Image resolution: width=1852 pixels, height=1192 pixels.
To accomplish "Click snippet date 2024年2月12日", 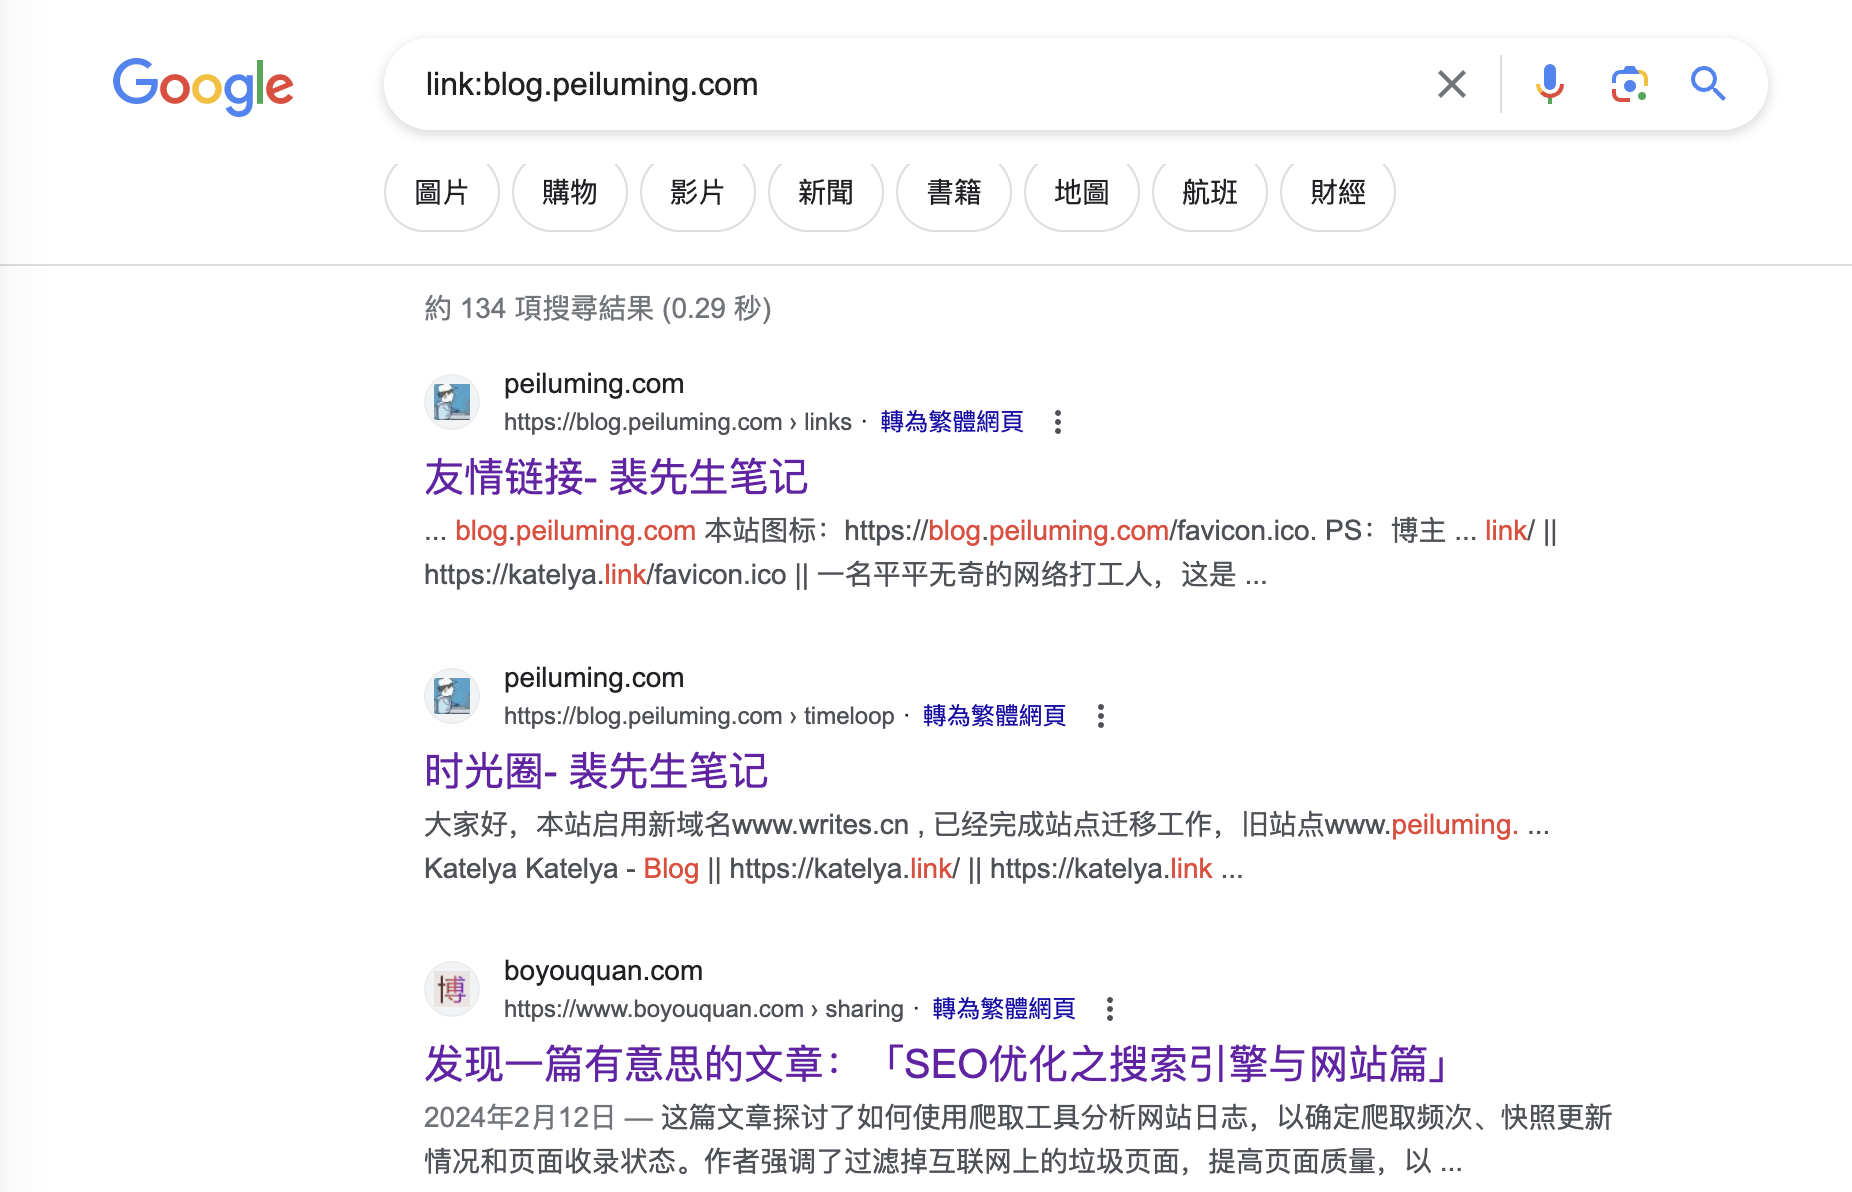I will point(519,1117).
